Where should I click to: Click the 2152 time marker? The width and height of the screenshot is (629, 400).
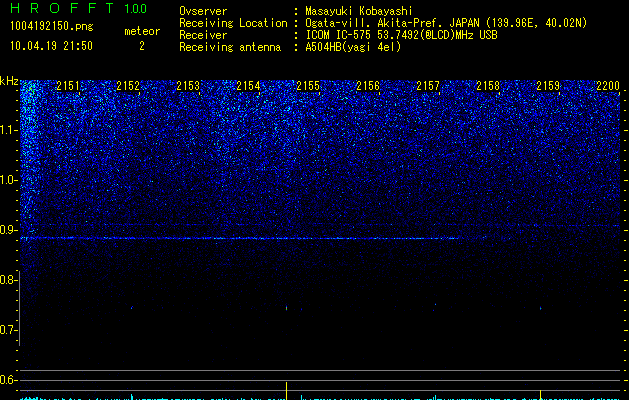[128, 86]
